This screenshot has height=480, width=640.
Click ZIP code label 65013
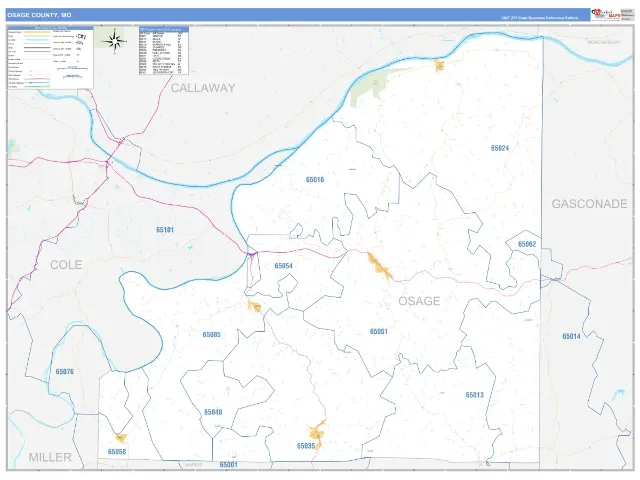(x=474, y=395)
